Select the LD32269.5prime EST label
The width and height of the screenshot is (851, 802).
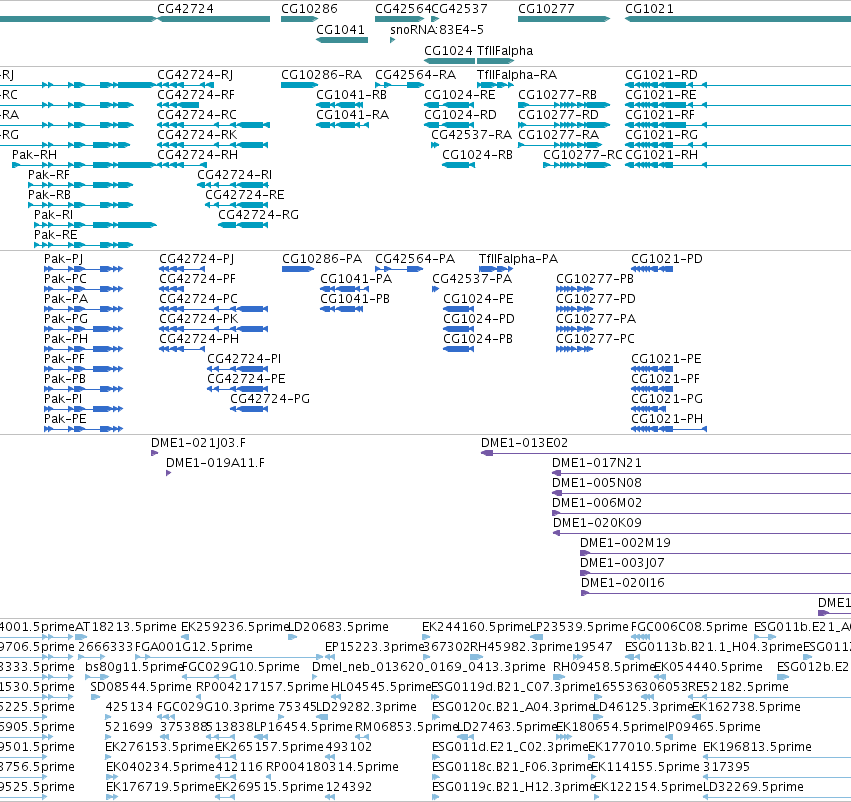753,787
